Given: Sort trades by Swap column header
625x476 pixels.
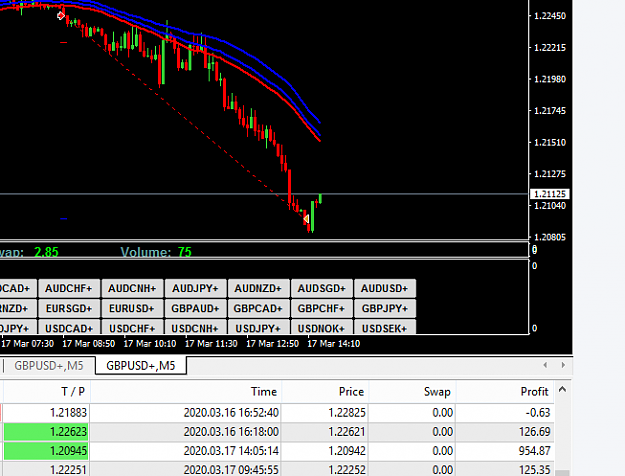Looking at the screenshot, I should coord(412,391).
